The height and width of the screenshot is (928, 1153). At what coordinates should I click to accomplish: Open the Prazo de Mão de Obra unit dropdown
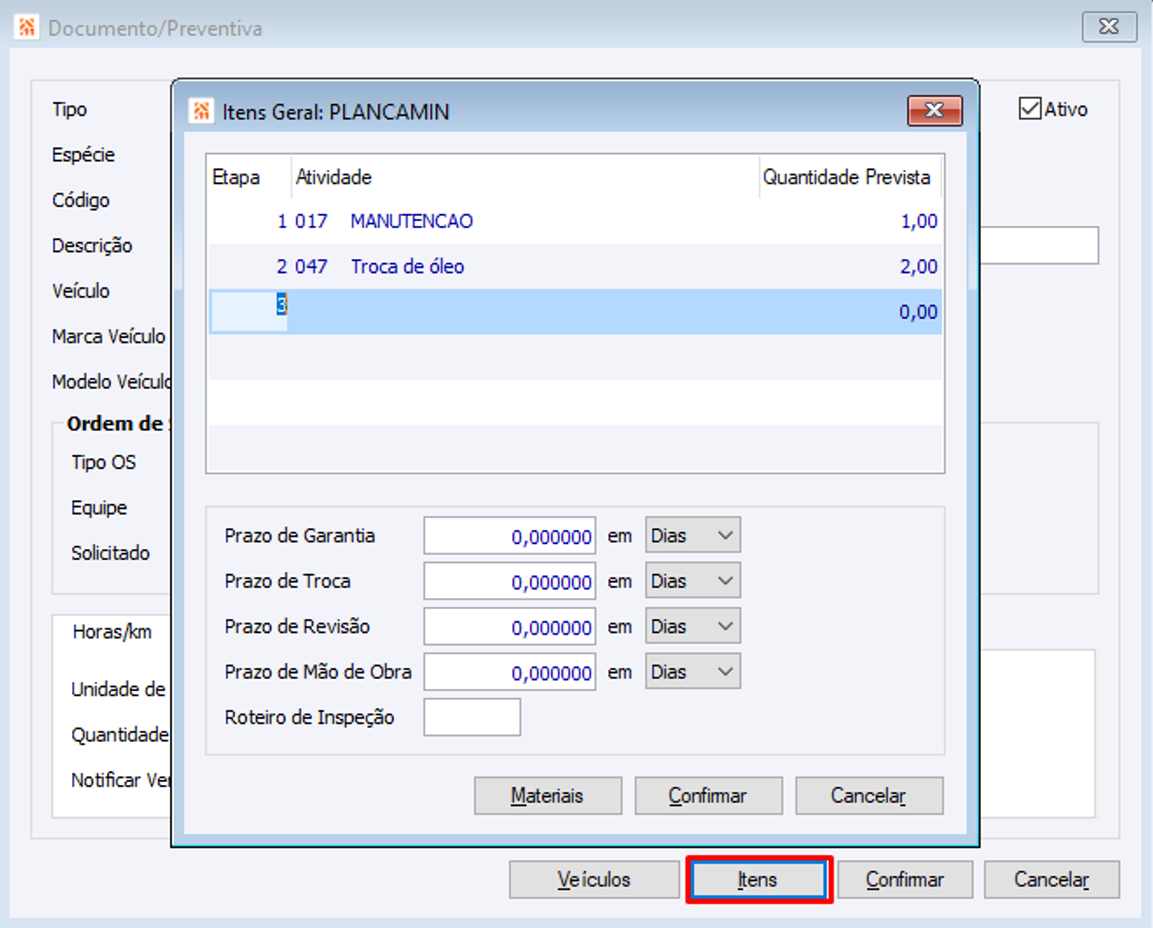[693, 671]
